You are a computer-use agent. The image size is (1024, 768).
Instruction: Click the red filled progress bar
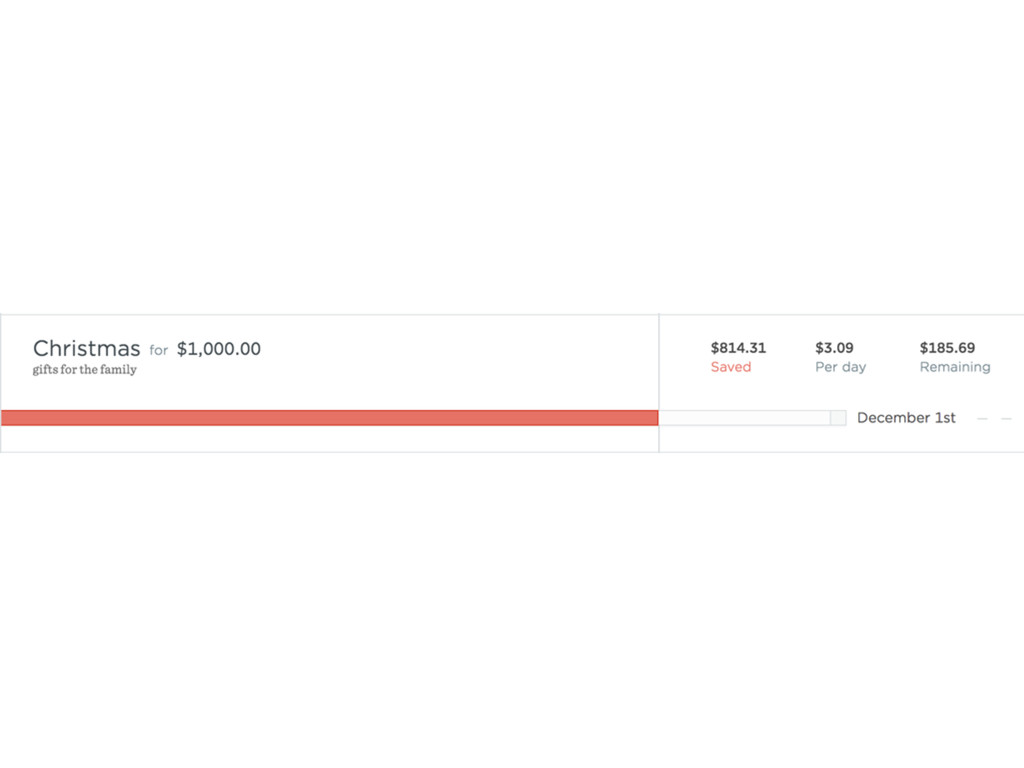(329, 418)
